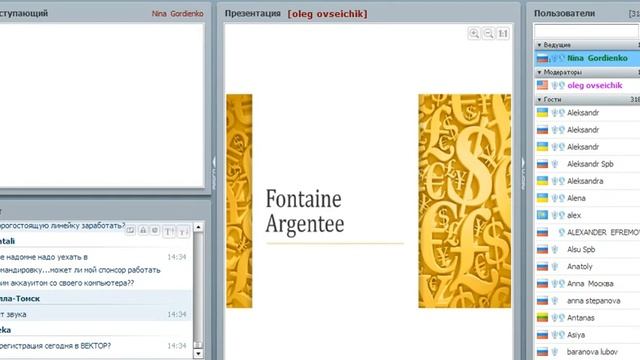This screenshot has width=640, height=360.
Task: Click headphone icon next to ALEXANDER EFREMOV
Action: click(562, 232)
